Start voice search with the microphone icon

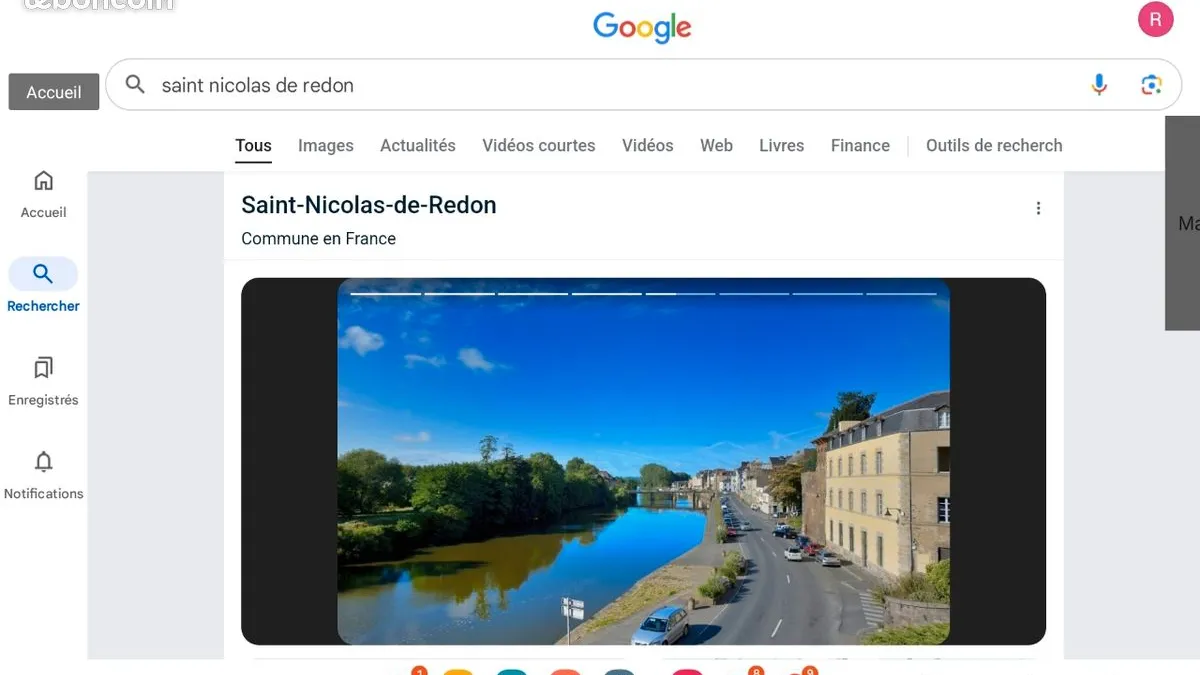1099,85
